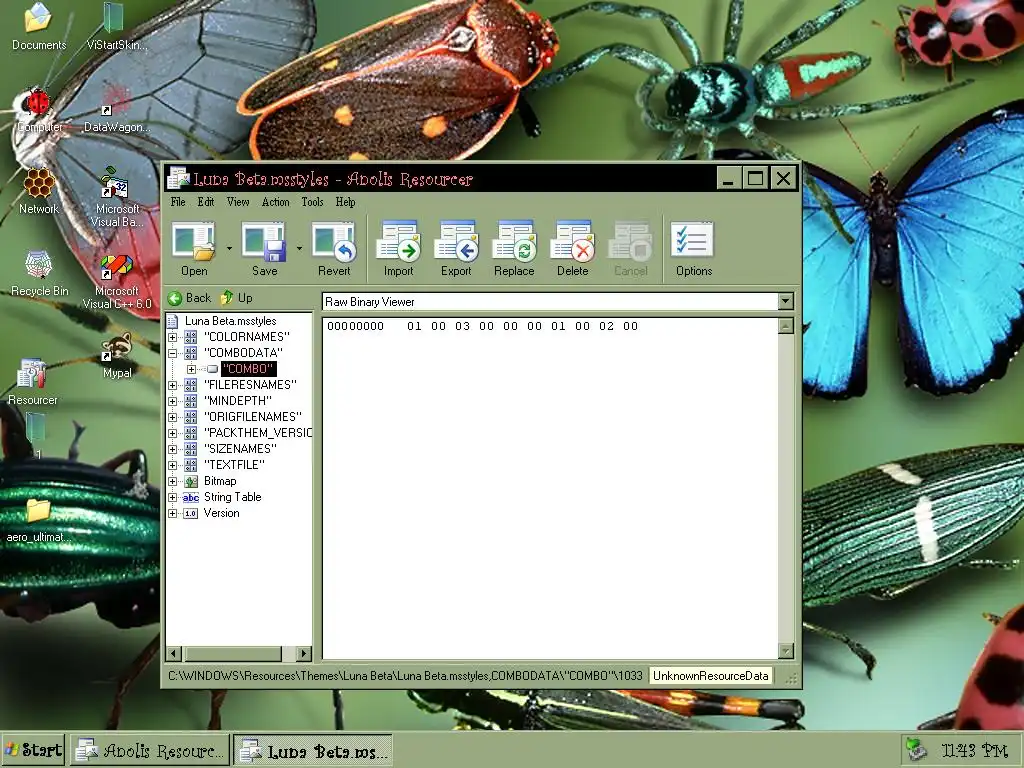Expand the "COMBO" child node
1024x768 pixels.
[191, 369]
